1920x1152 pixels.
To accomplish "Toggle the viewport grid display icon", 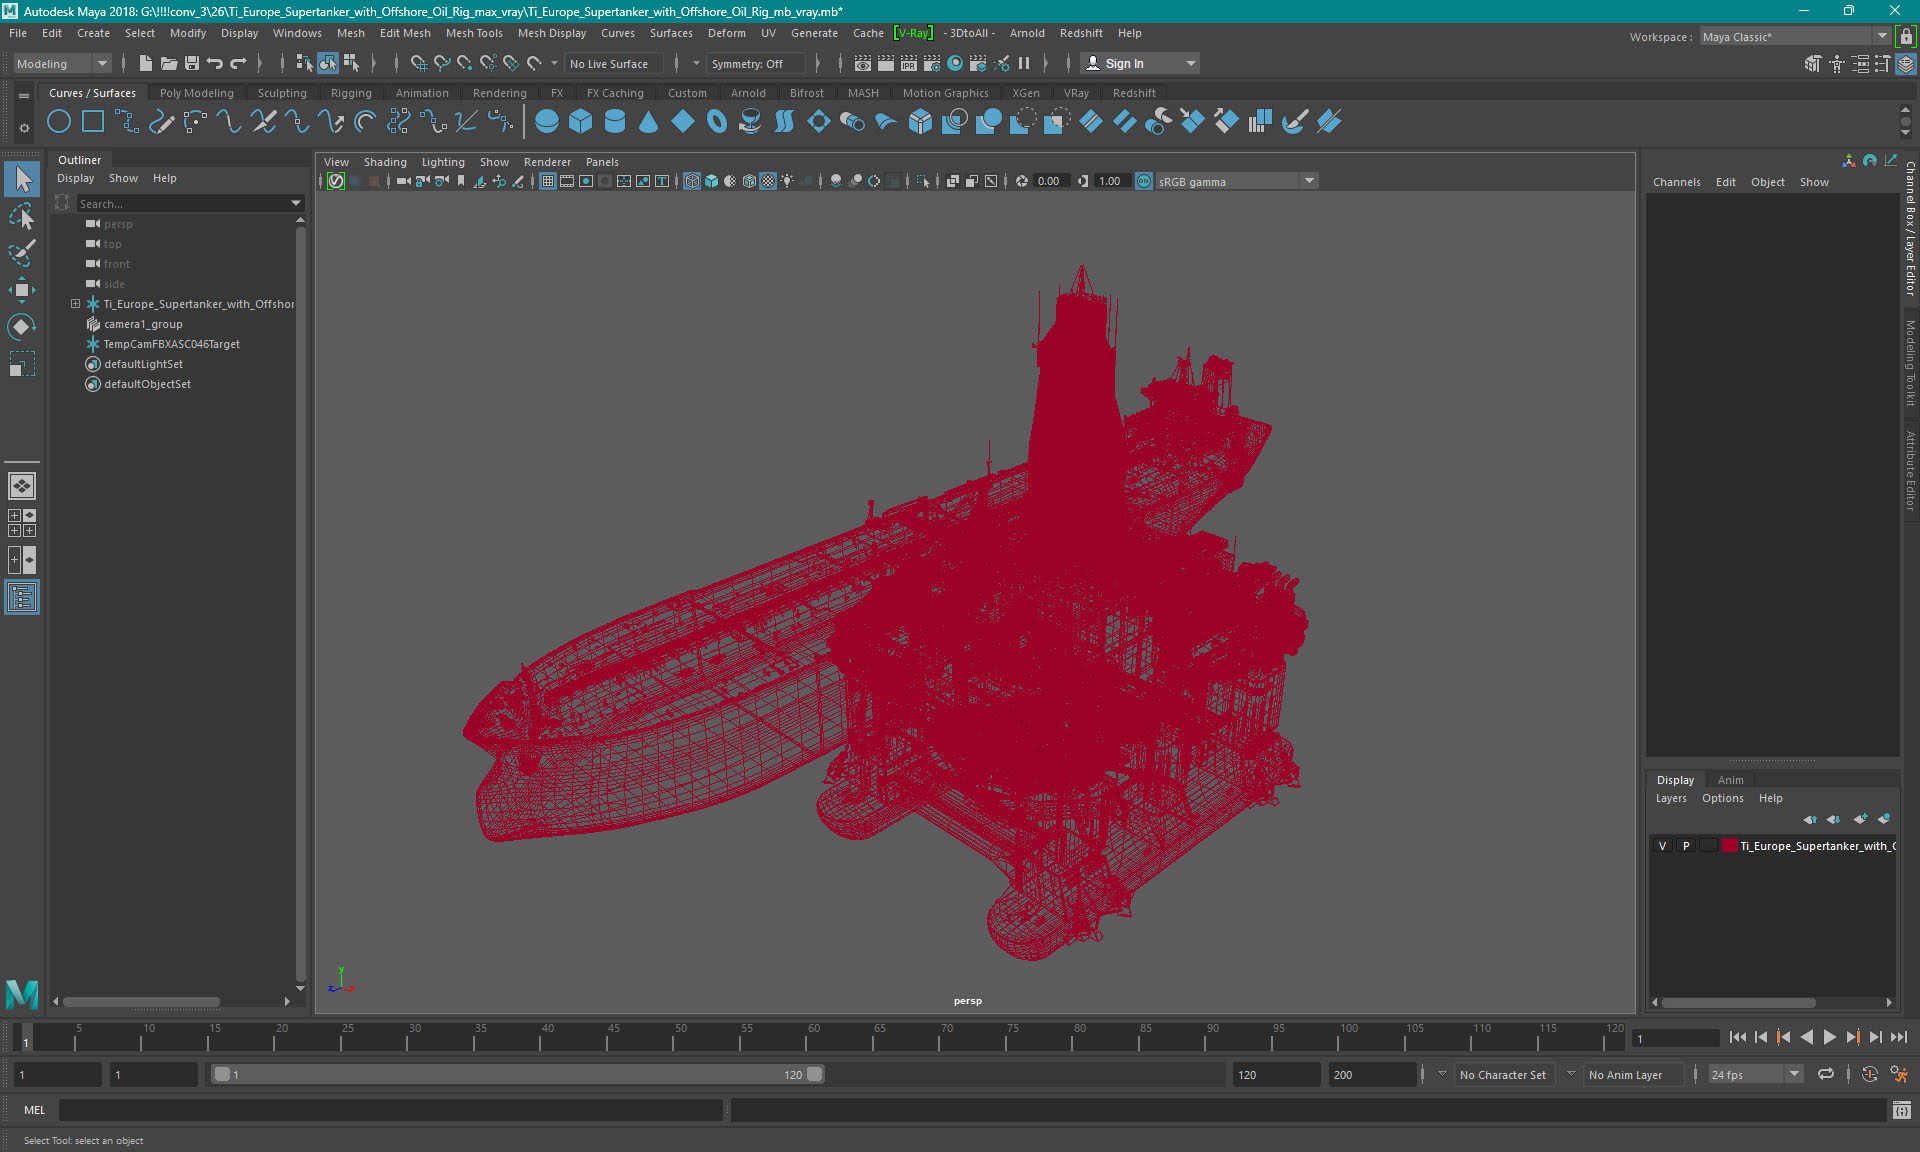I will click(548, 181).
